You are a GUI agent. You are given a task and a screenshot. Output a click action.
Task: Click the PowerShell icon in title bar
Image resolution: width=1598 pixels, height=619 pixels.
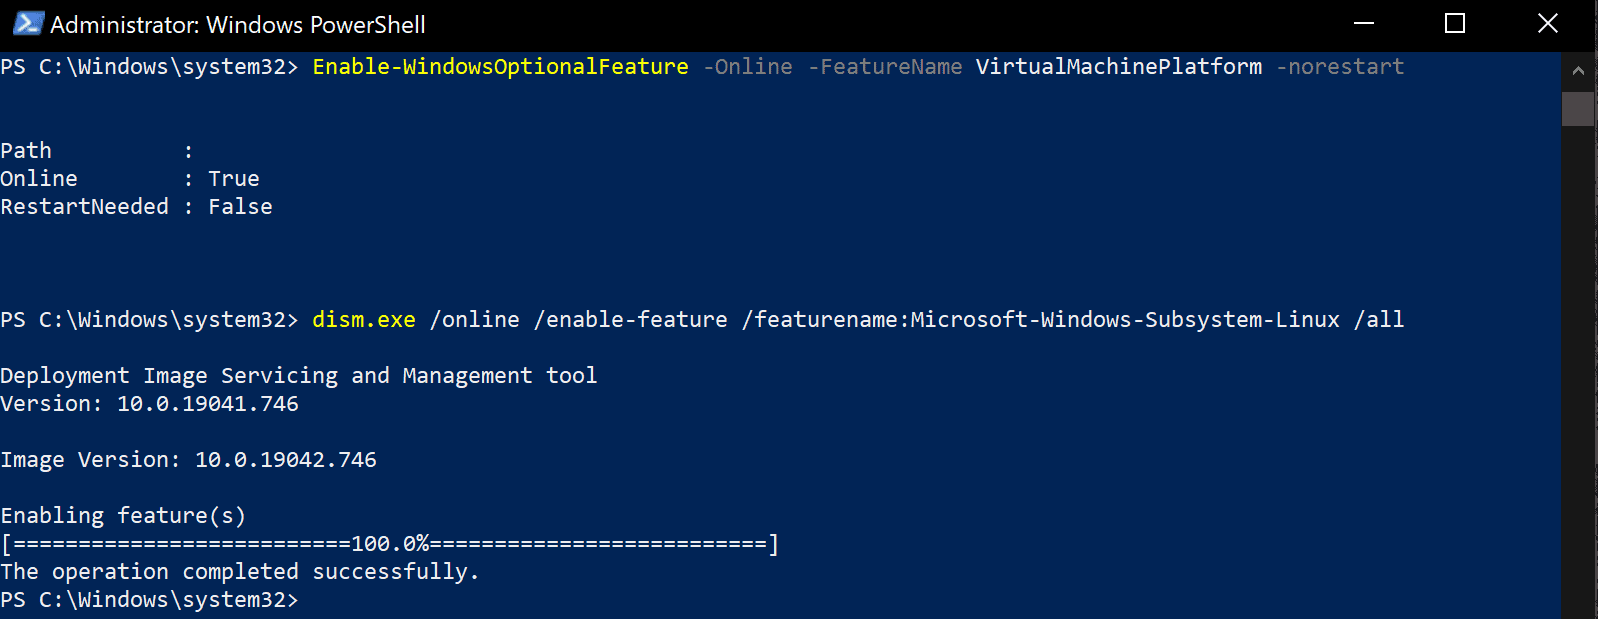(28, 23)
